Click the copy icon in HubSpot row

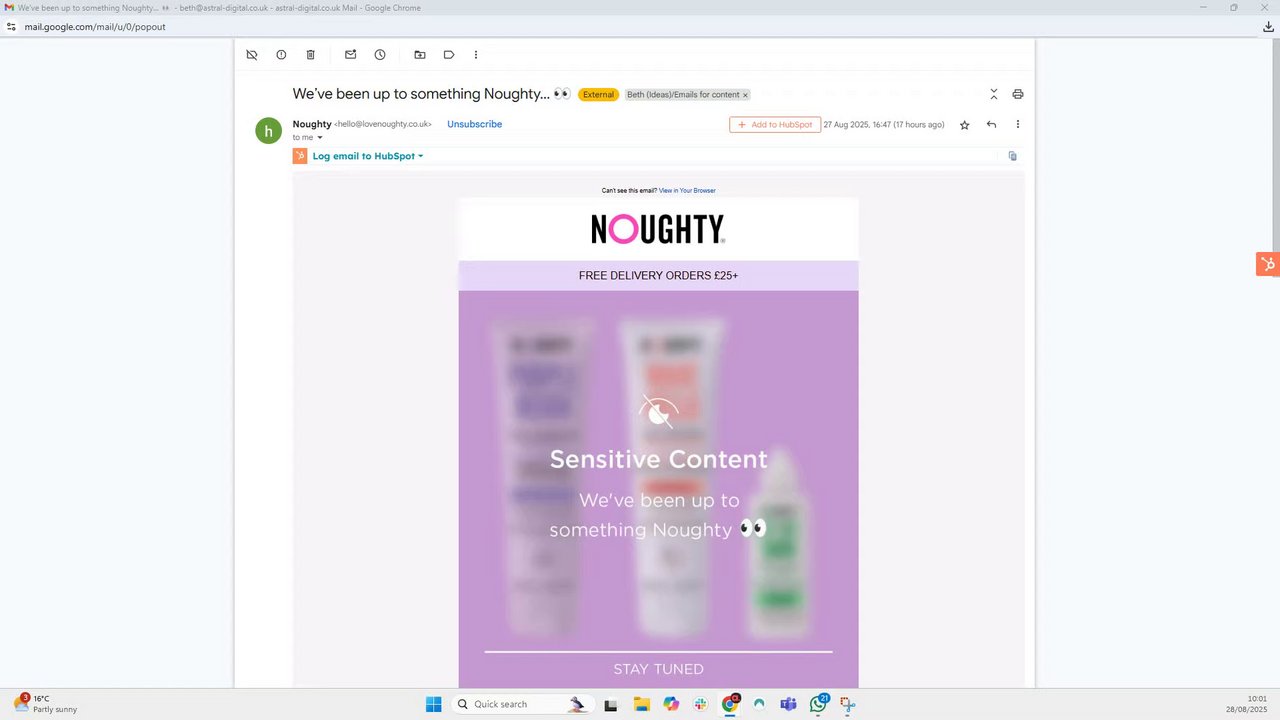click(x=1012, y=156)
